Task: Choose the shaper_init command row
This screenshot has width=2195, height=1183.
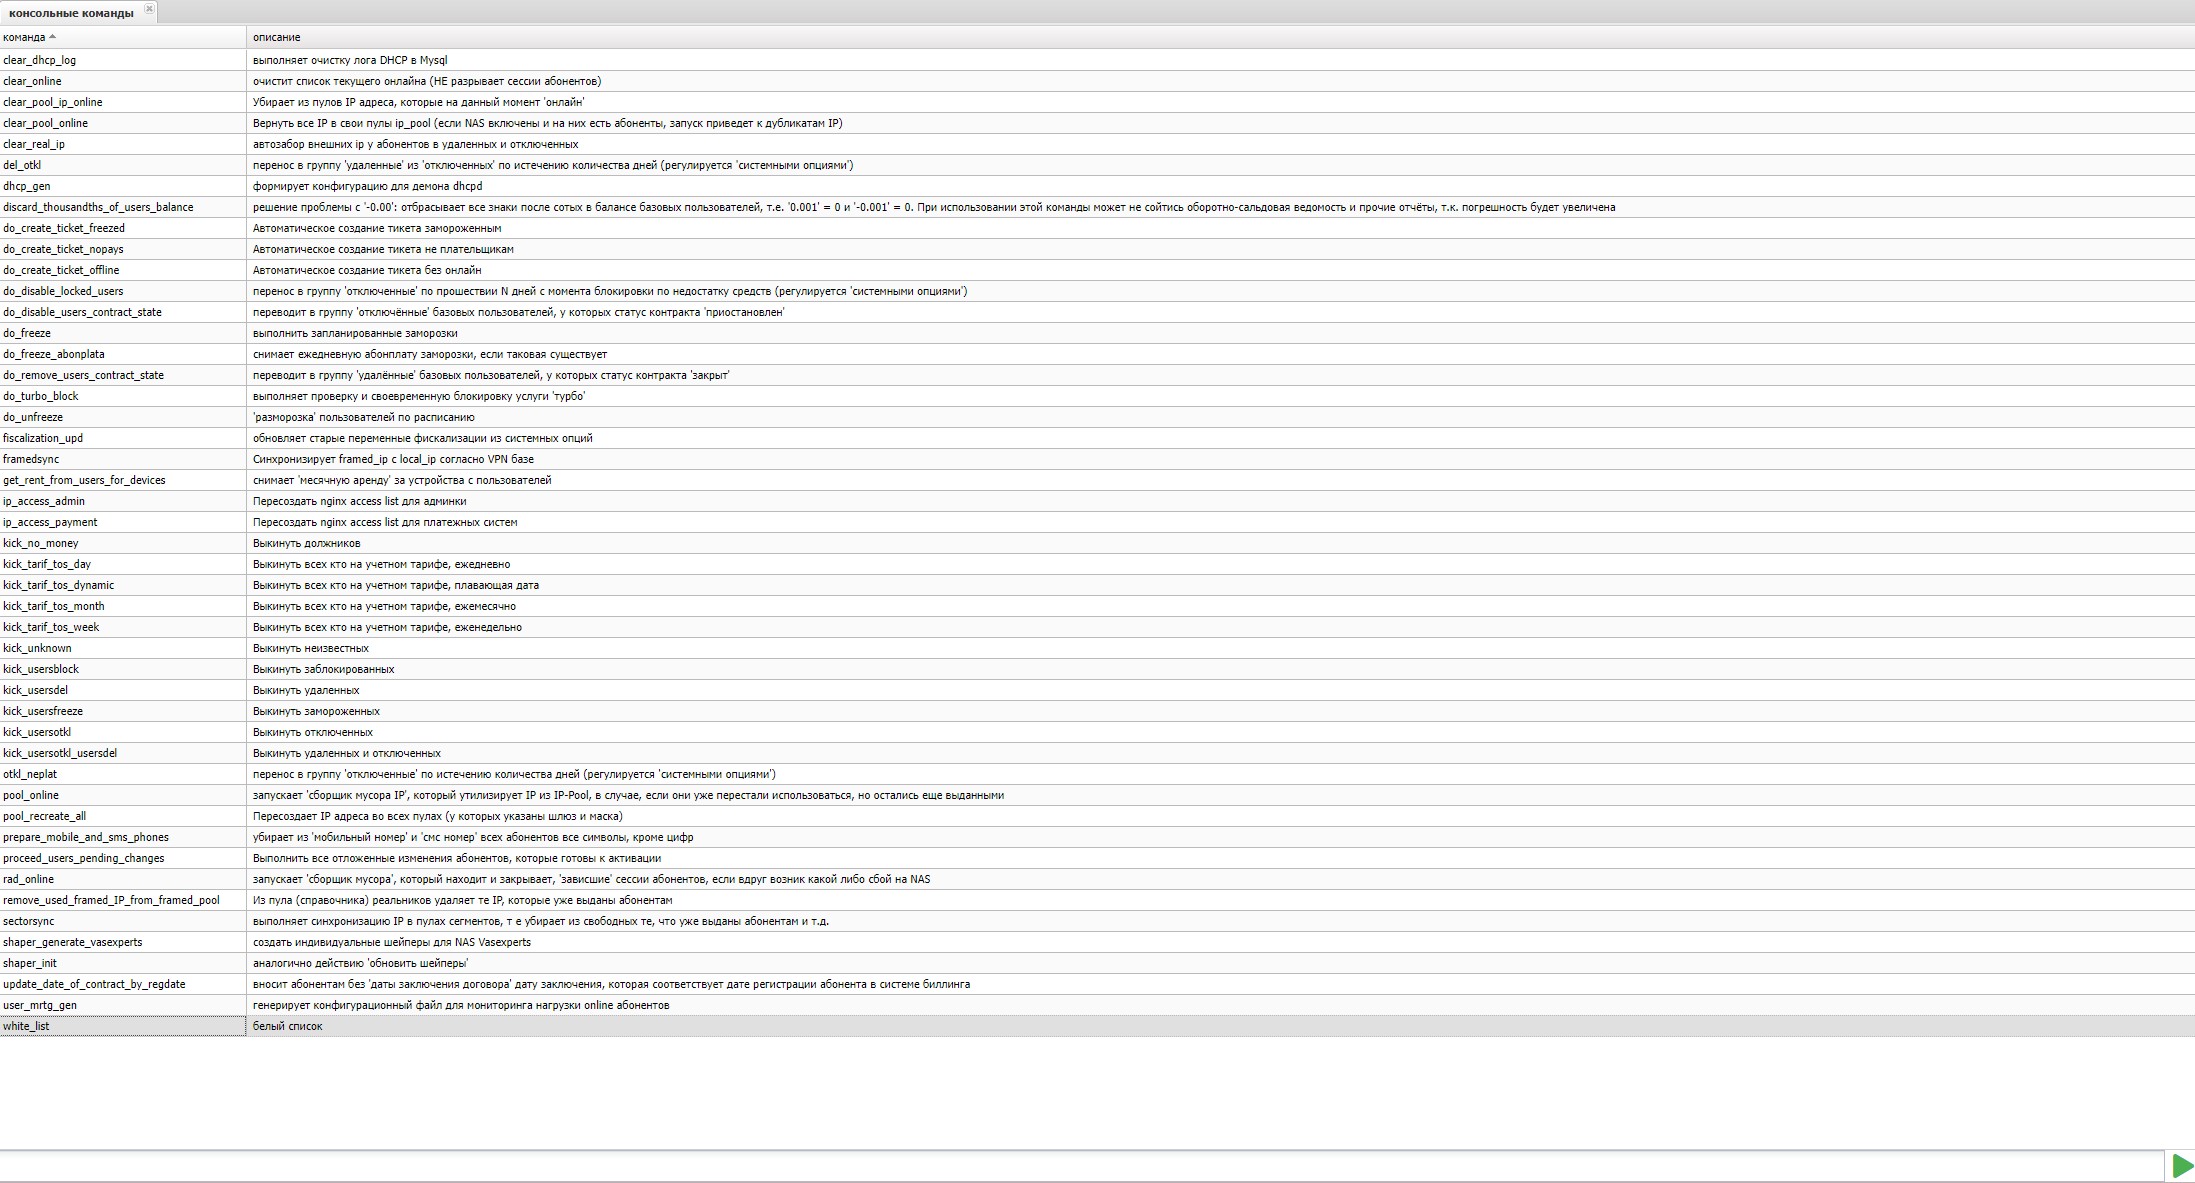Action: click(30, 963)
